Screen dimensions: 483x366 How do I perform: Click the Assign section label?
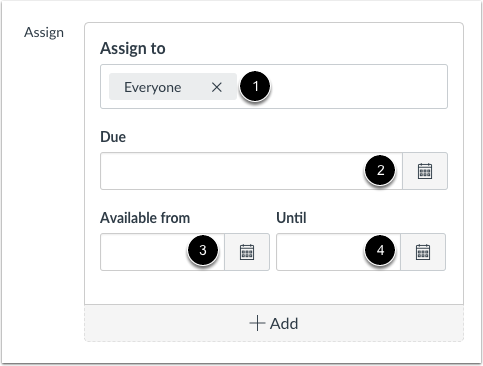click(x=44, y=33)
